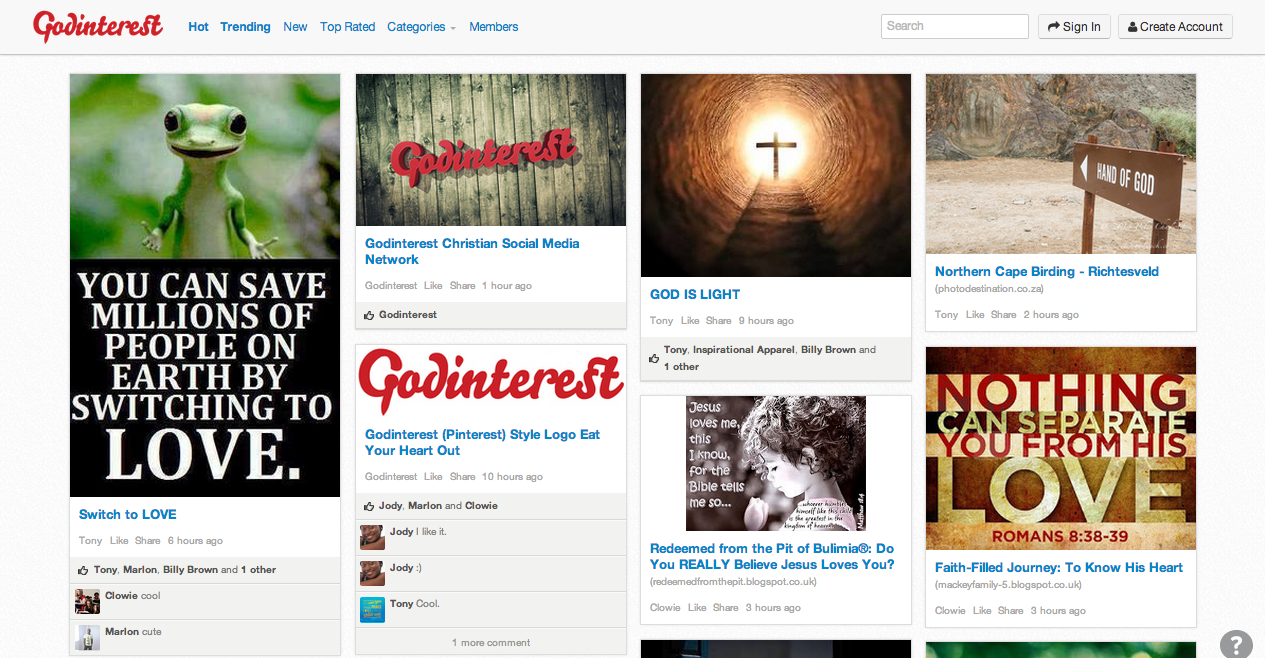Like the 'GOD IS LIGHT' pin
Viewport: 1265px width, 658px height.
pos(690,321)
